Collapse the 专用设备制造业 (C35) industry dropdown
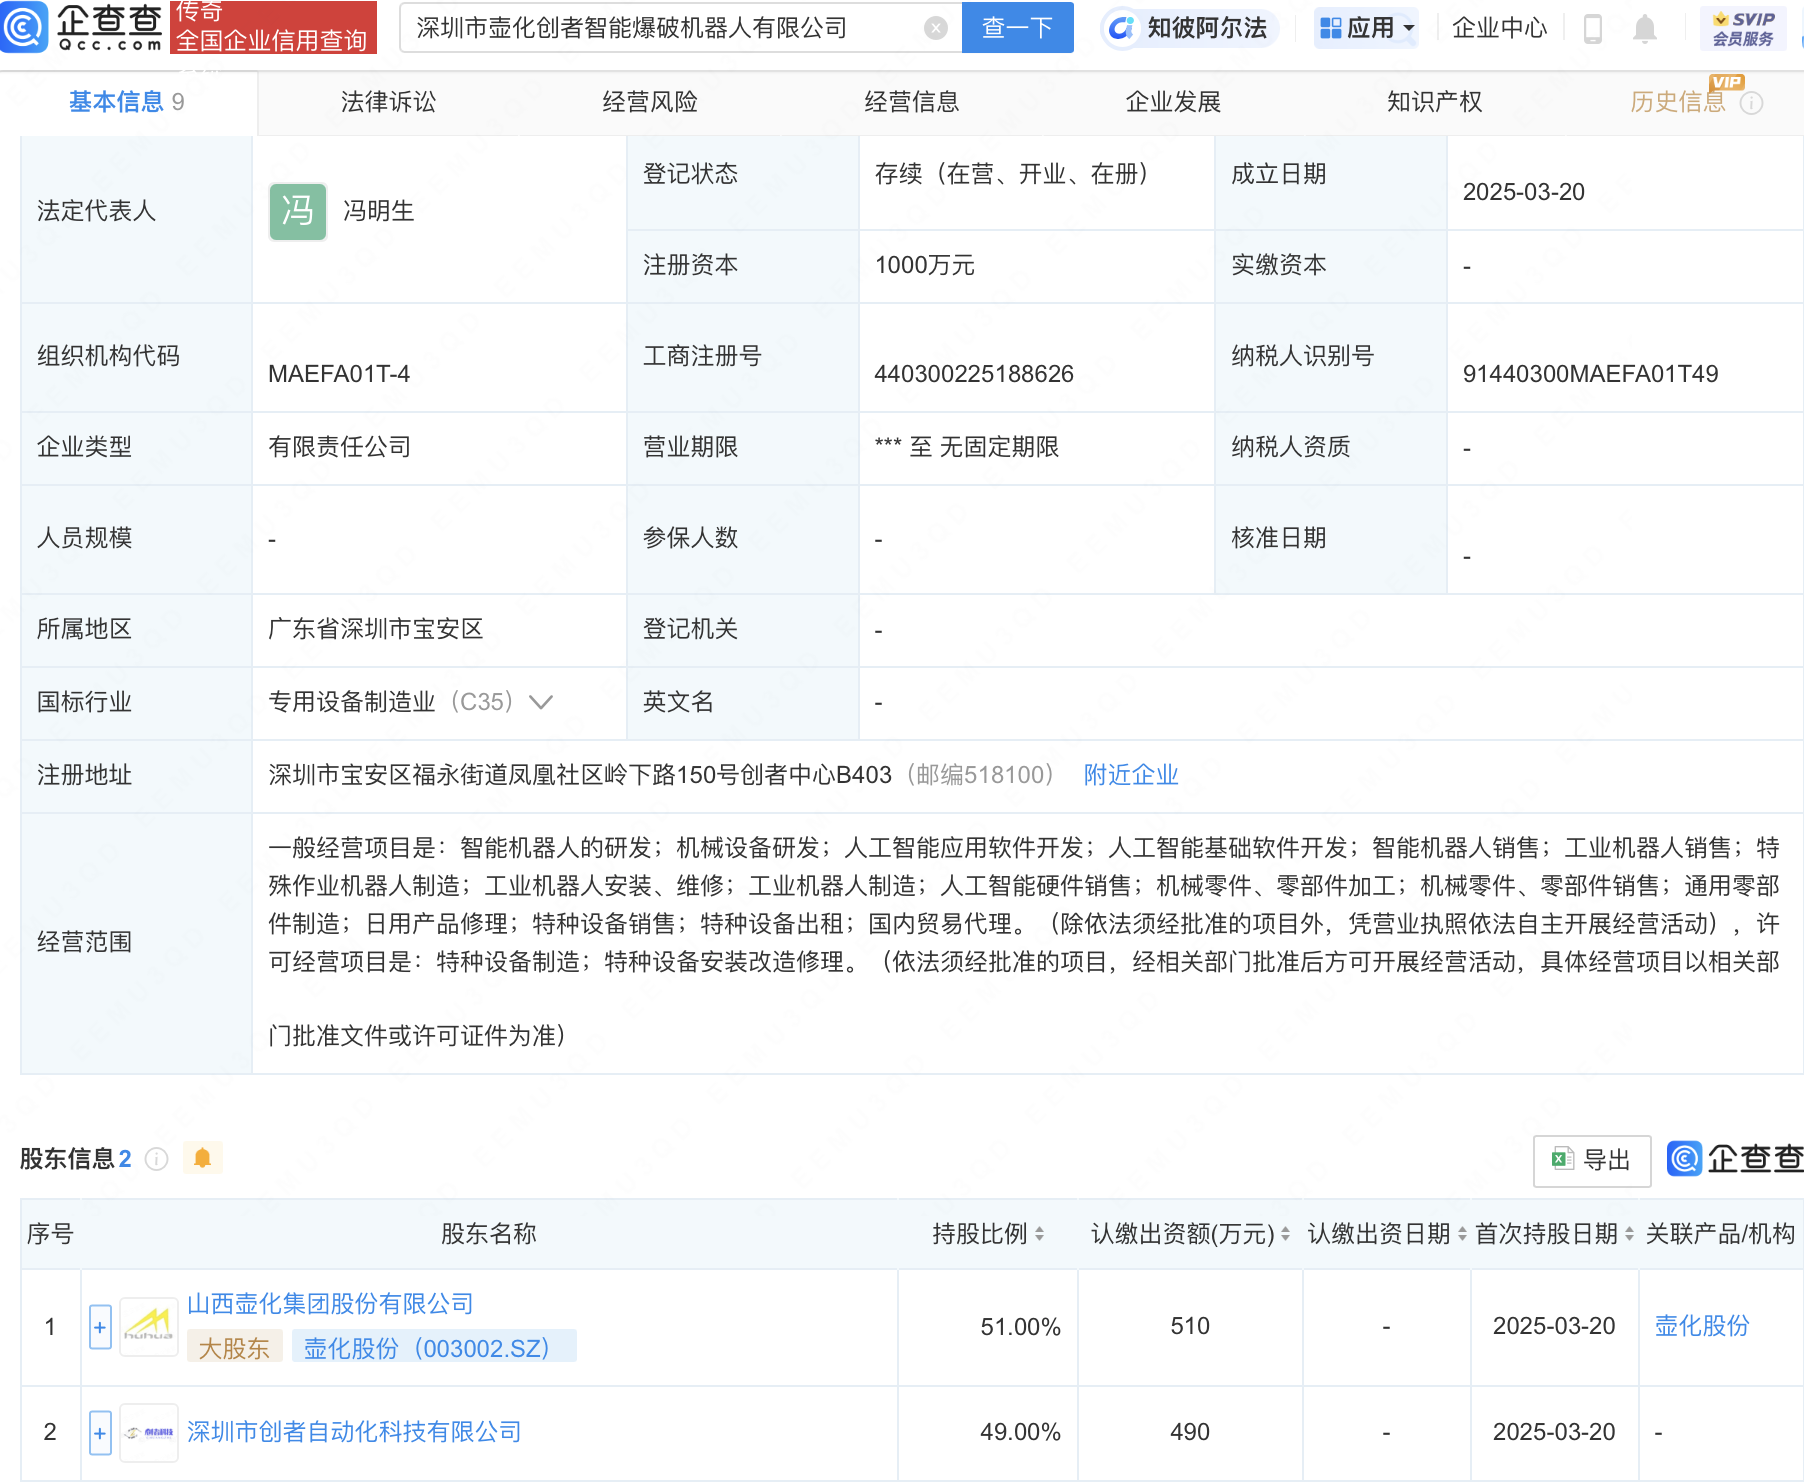This screenshot has height=1482, width=1804. (541, 703)
